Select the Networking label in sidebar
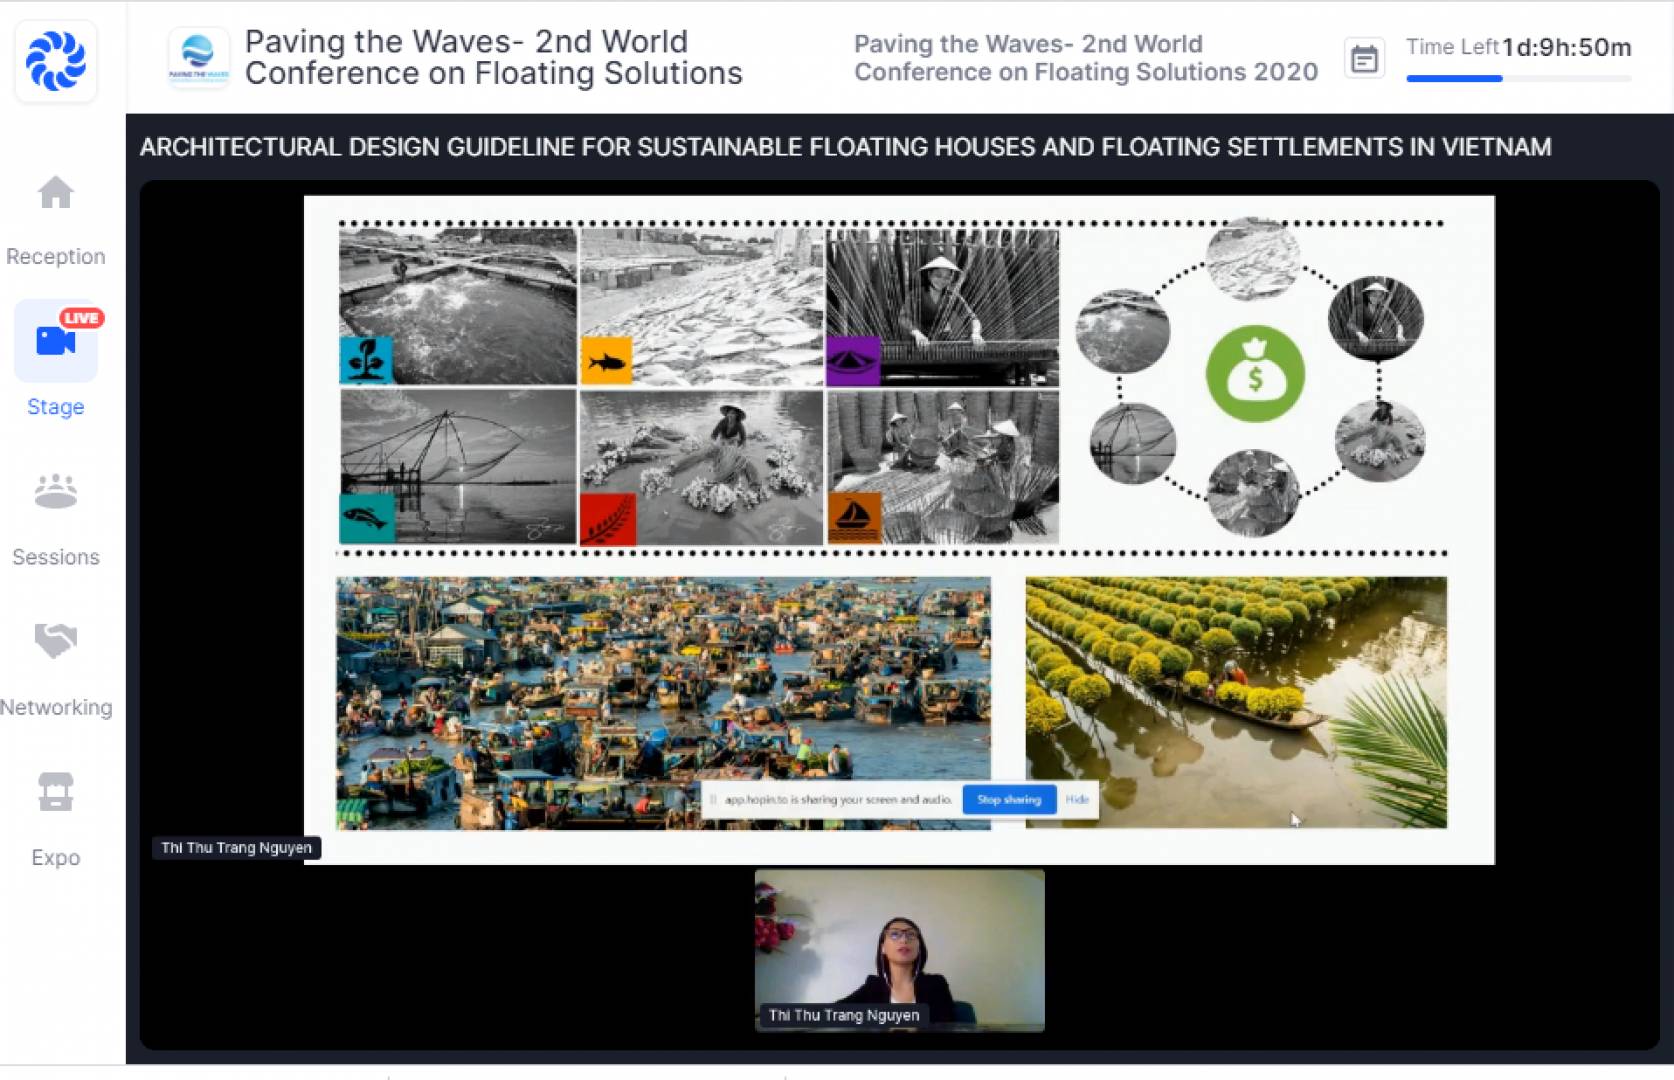1674x1080 pixels. [56, 707]
